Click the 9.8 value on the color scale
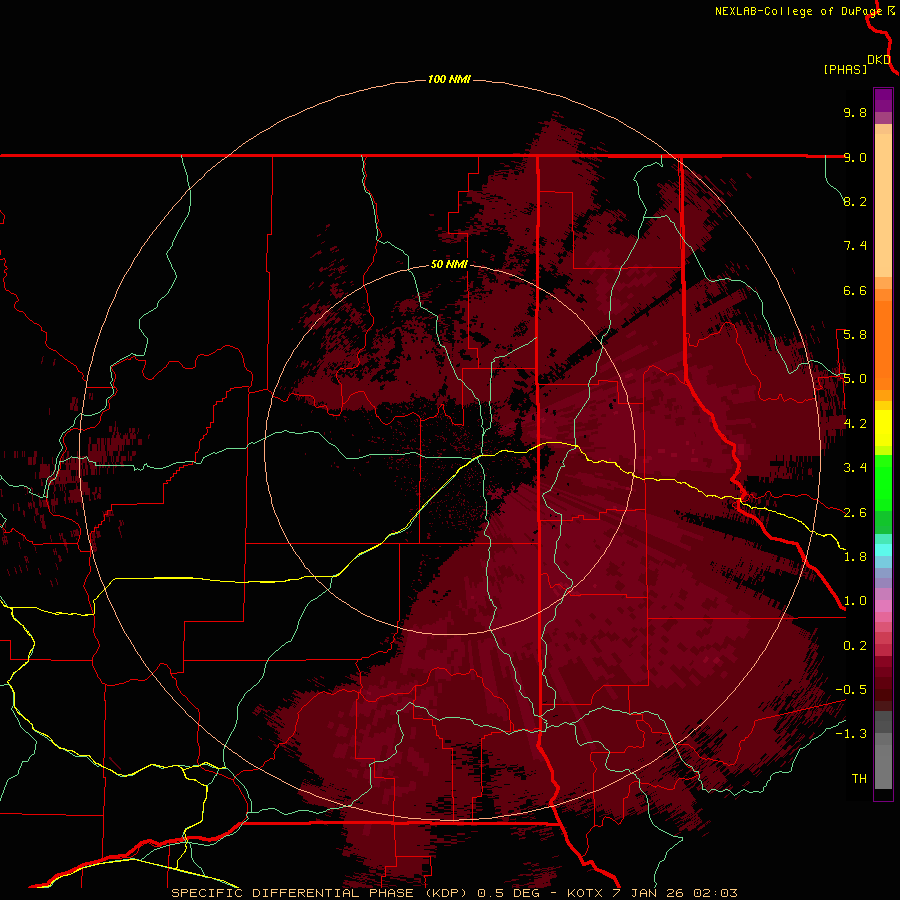900x900 pixels. [855, 112]
